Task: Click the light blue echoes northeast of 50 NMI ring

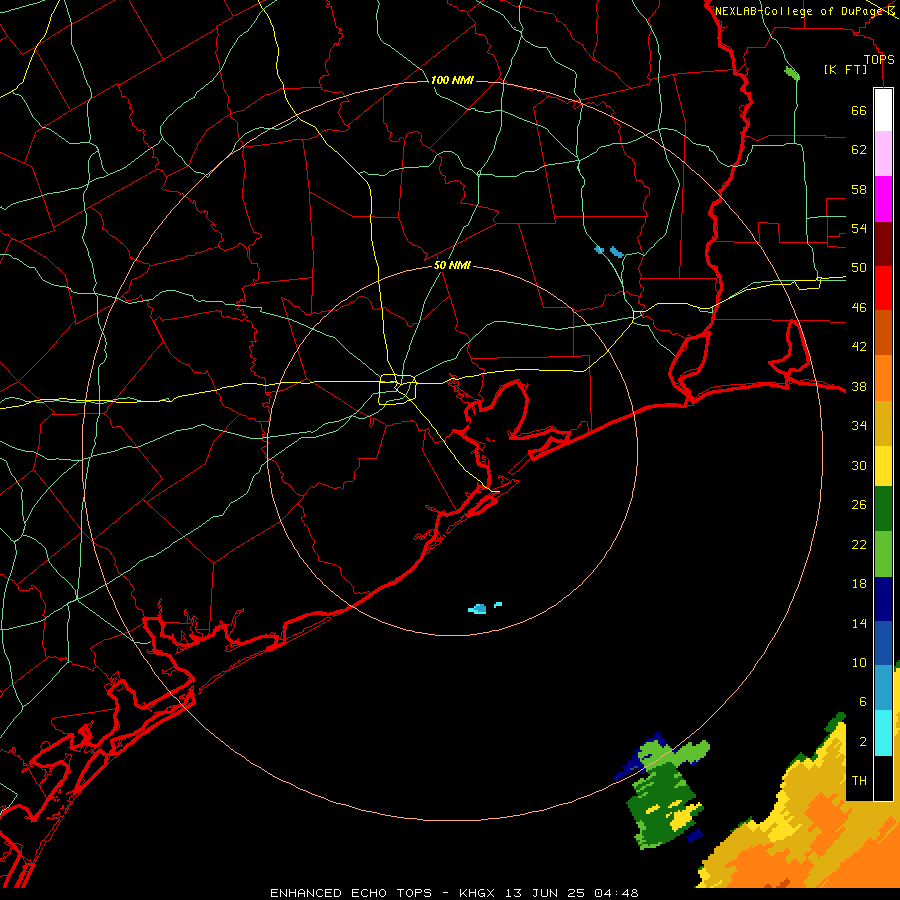Action: [x=610, y=251]
